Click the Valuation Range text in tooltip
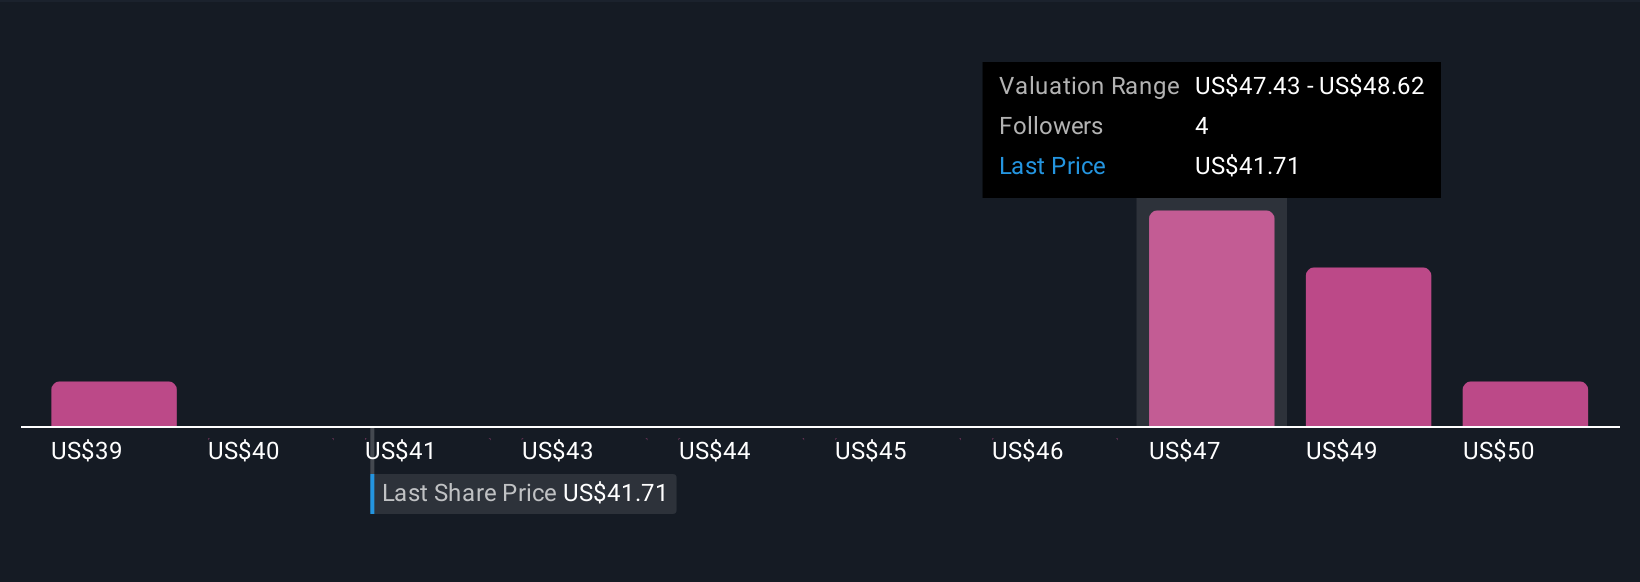The width and height of the screenshot is (1640, 582). (1089, 86)
